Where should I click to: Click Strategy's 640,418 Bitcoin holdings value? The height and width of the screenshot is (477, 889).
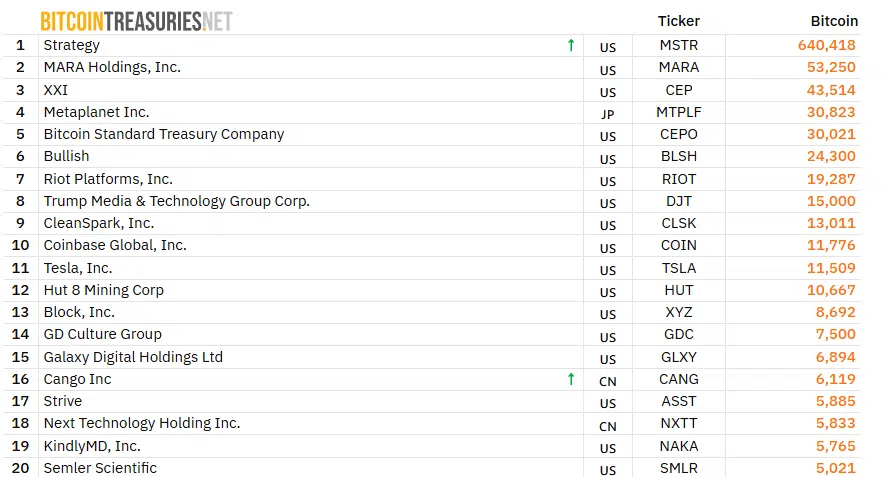click(827, 45)
